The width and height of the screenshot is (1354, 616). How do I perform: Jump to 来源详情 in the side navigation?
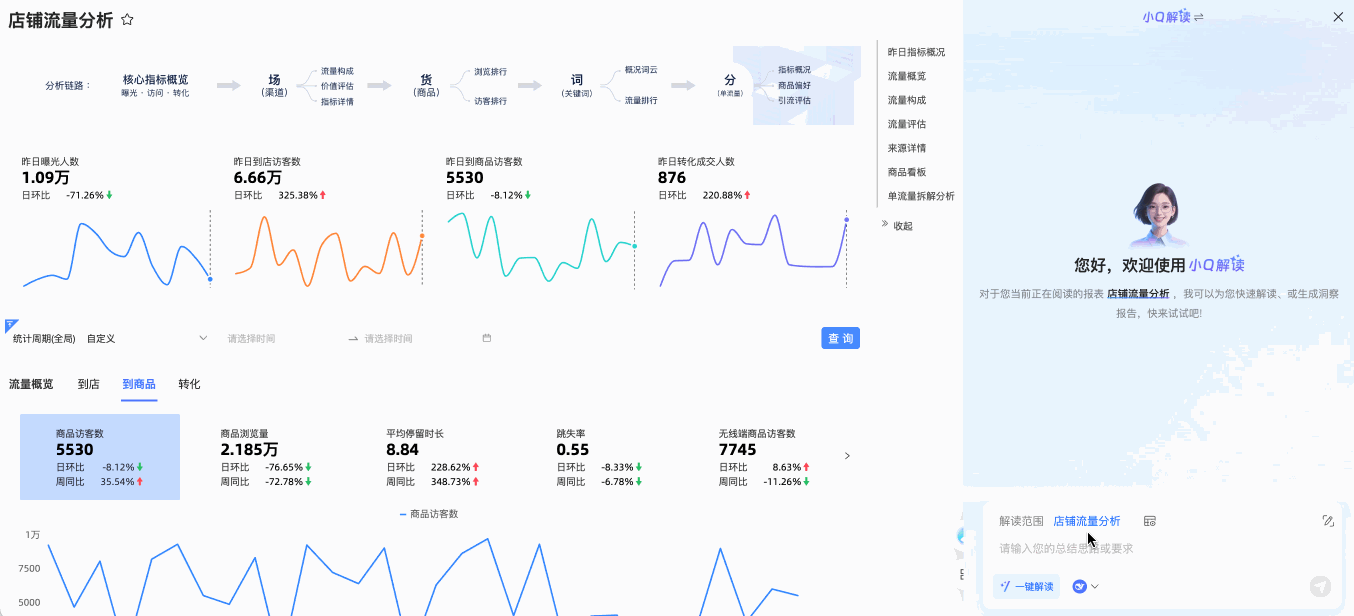[x=907, y=148]
